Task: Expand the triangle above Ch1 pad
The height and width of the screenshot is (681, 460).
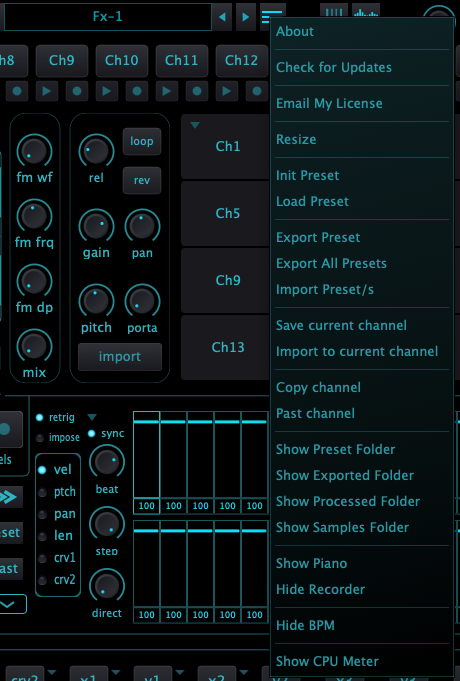Action: tap(195, 126)
